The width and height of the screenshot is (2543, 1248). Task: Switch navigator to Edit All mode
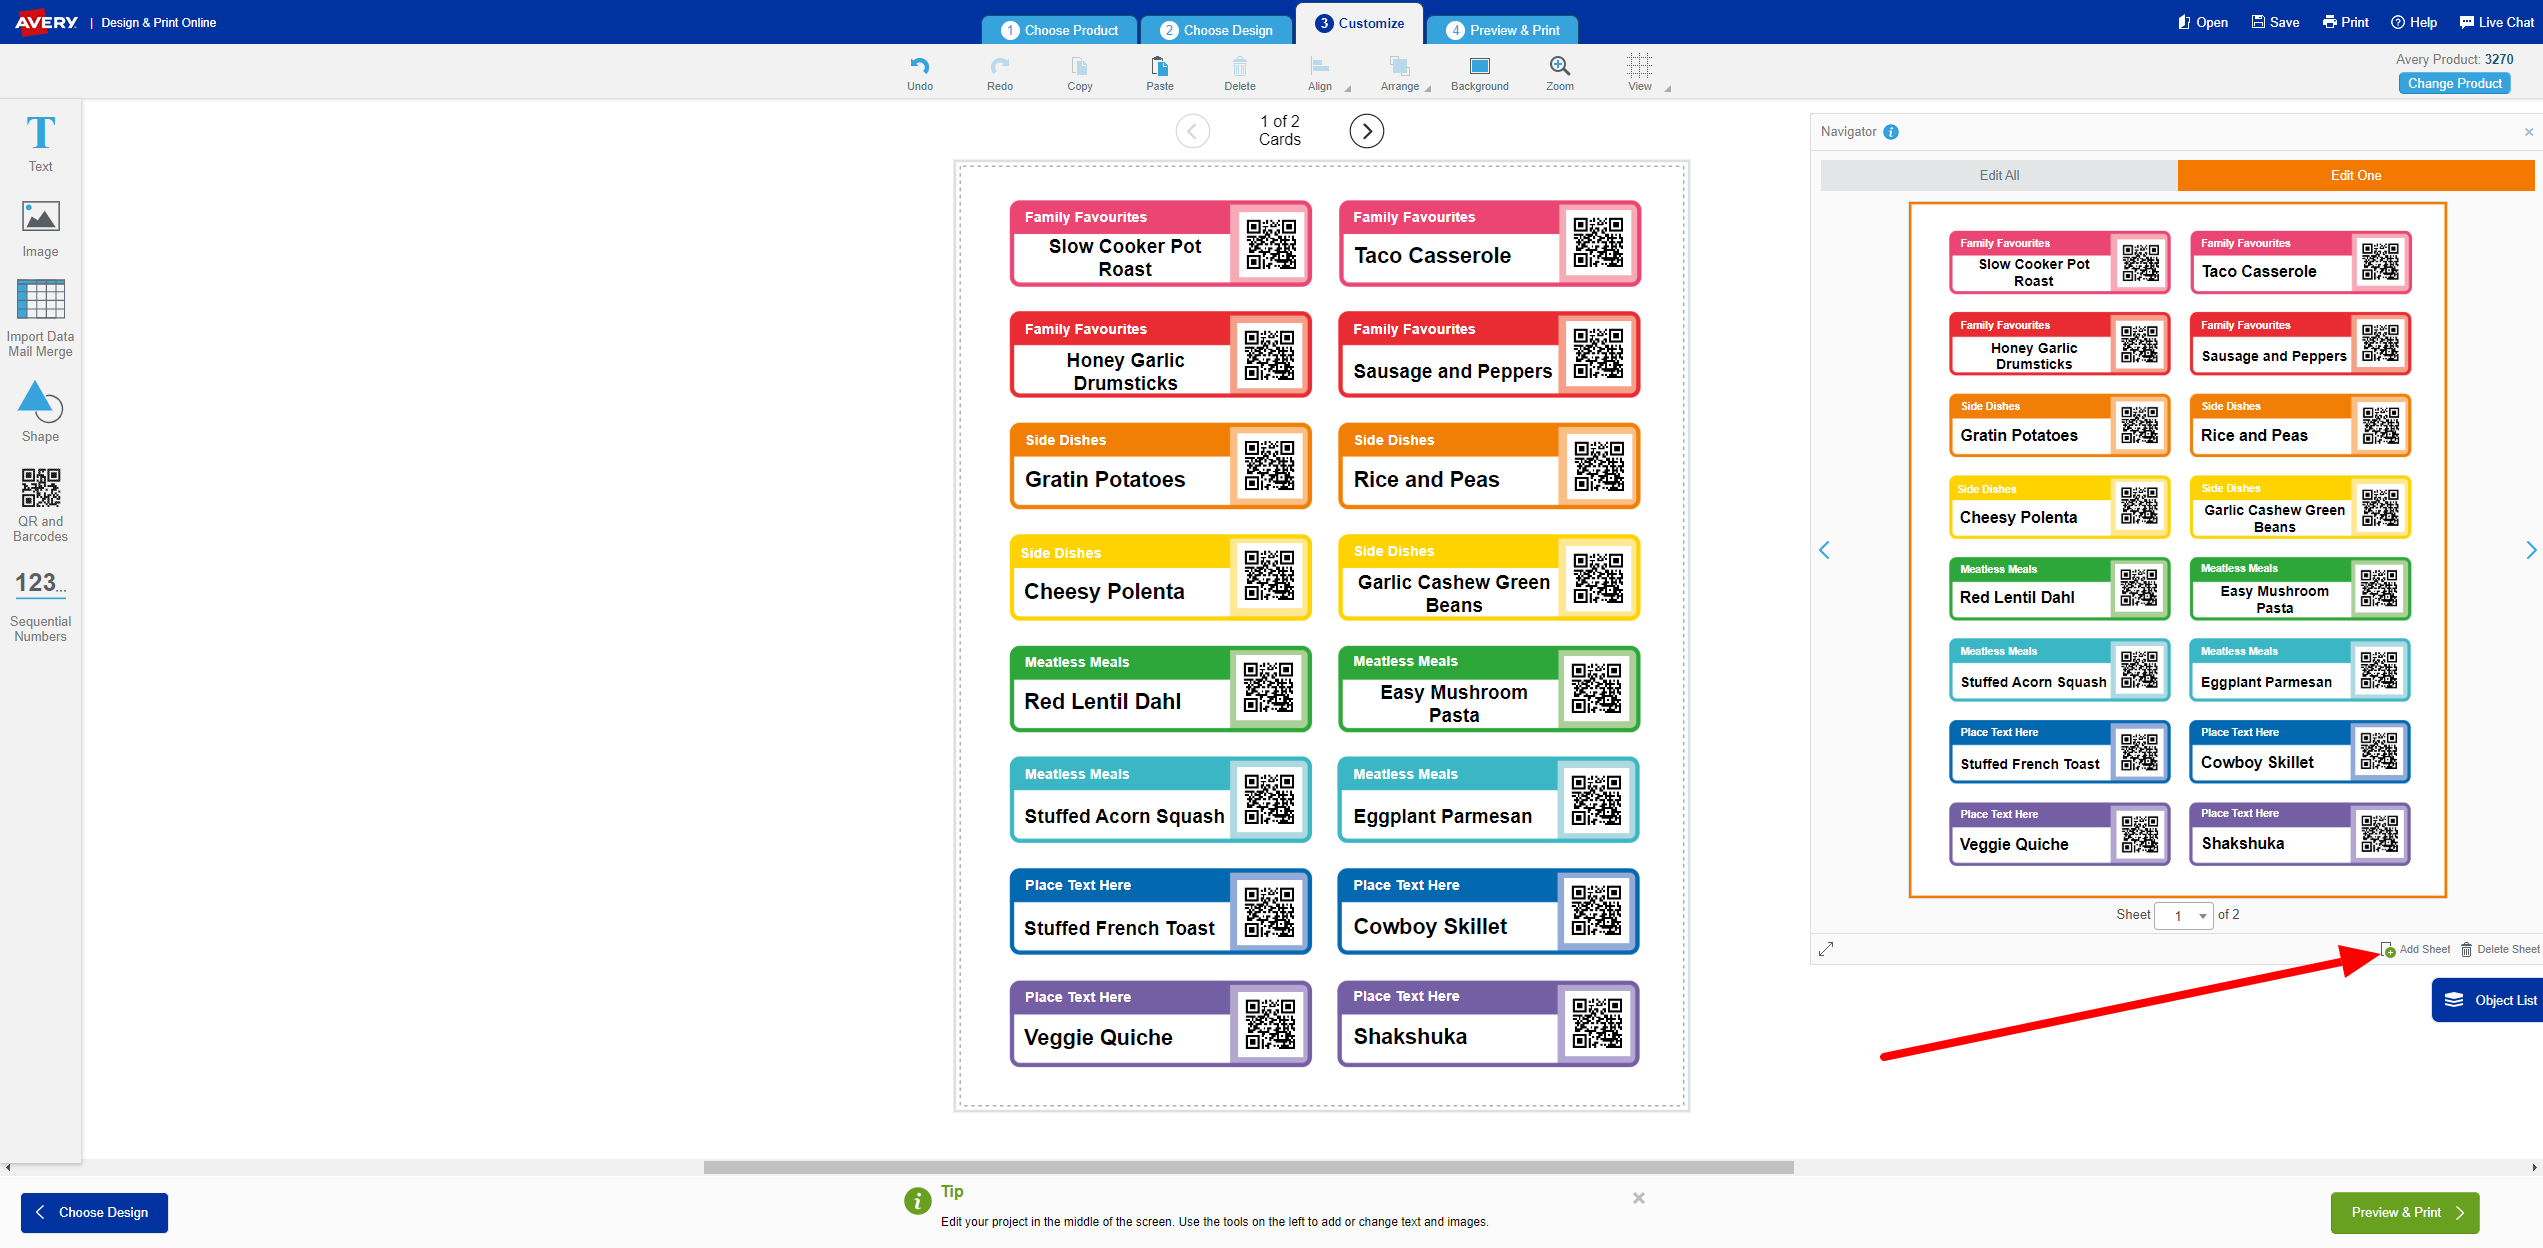coord(1999,175)
